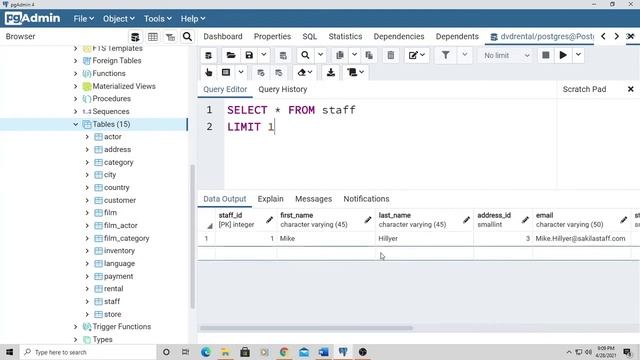The height and width of the screenshot is (360, 640).
Task: Select the film_category table in tree
Action: (x=126, y=238)
